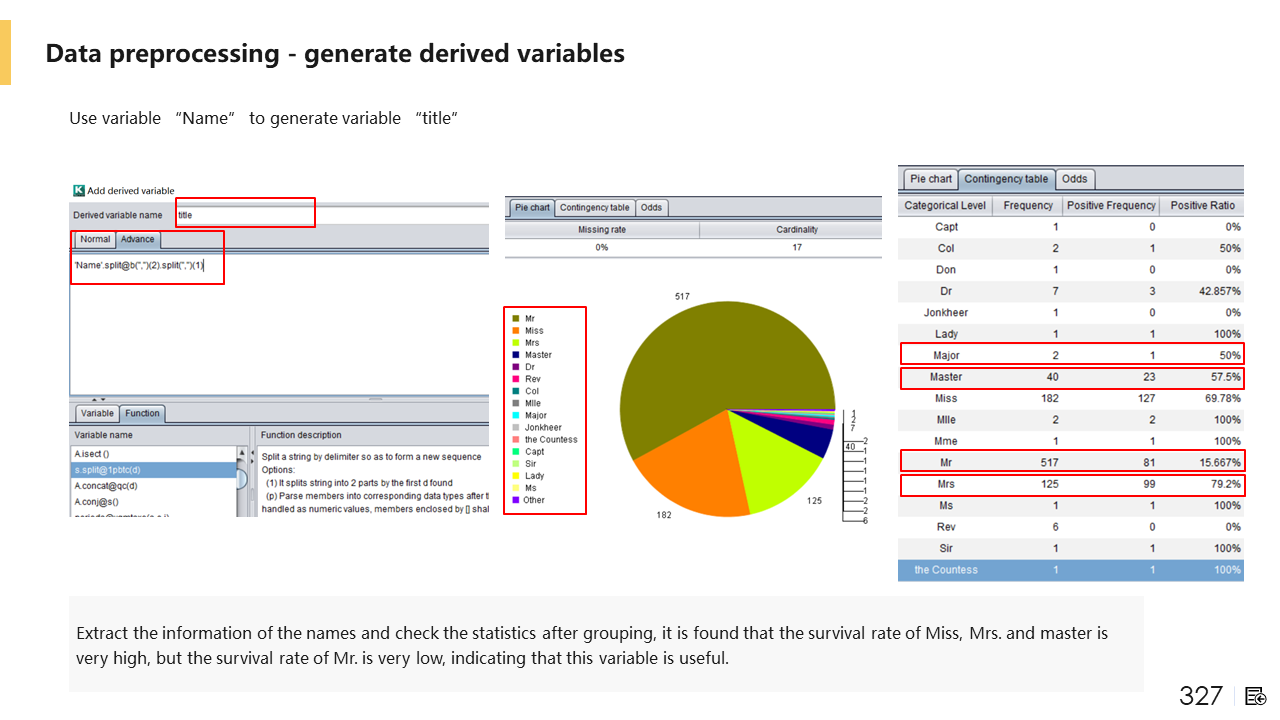The image size is (1280, 720).
Task: Open the Odds tab above the pie chart
Action: coord(651,207)
